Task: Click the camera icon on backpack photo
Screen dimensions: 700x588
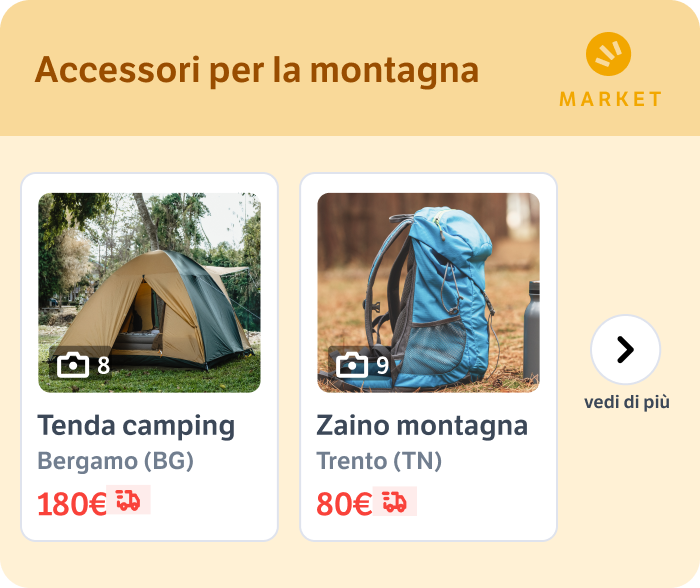Action: (x=352, y=365)
